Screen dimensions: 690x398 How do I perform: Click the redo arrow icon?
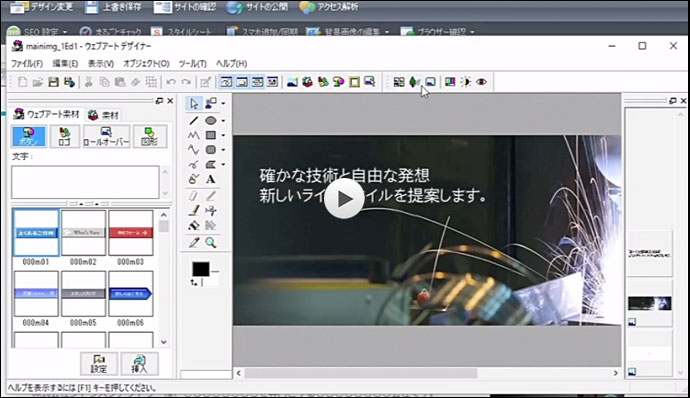187,82
